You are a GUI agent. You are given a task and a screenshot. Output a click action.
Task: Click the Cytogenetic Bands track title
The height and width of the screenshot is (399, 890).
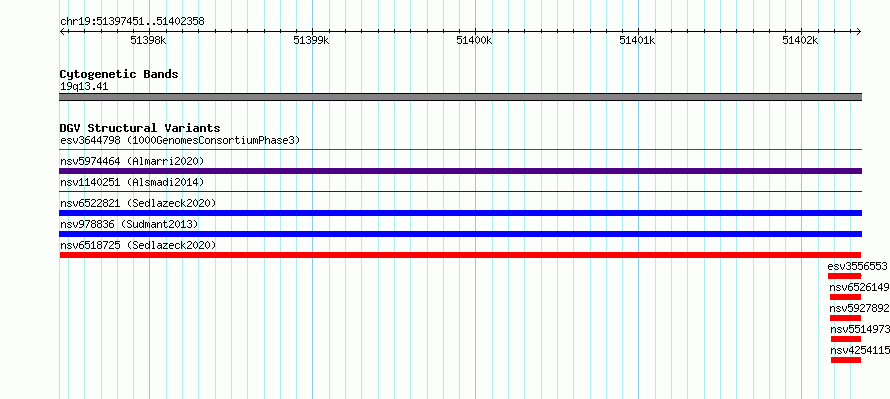pos(119,74)
